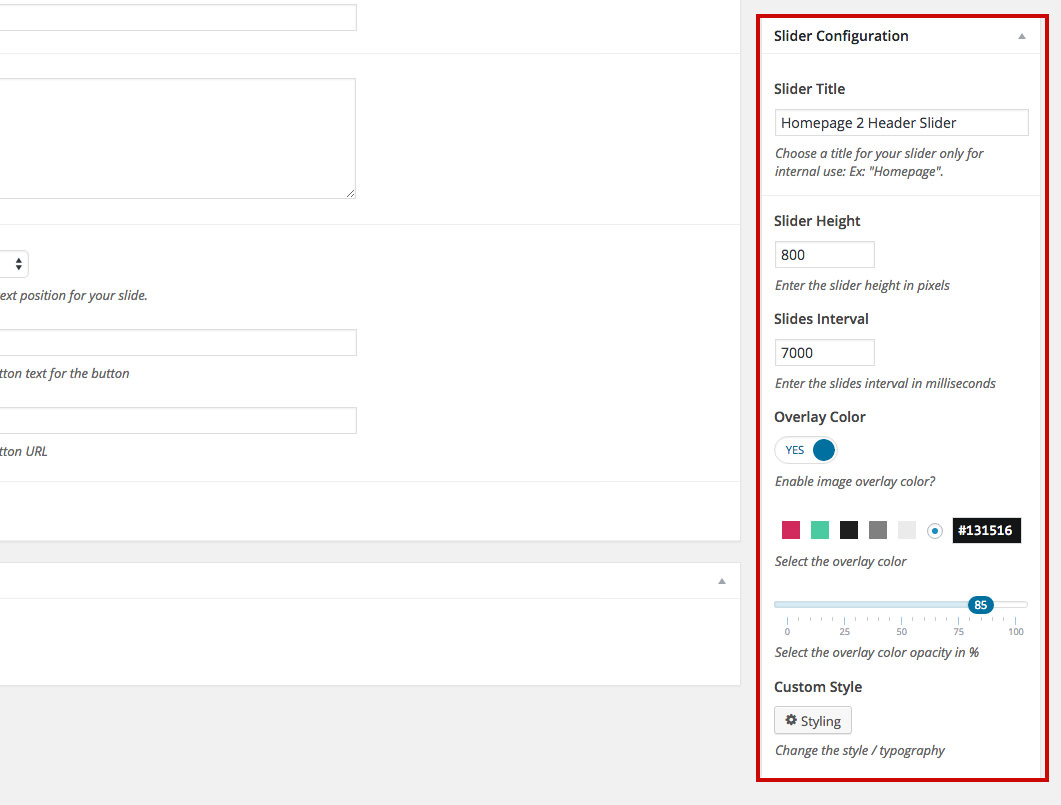Select the 'Custom Style' label
Screen dimensions: 1061x805
[x=818, y=687]
